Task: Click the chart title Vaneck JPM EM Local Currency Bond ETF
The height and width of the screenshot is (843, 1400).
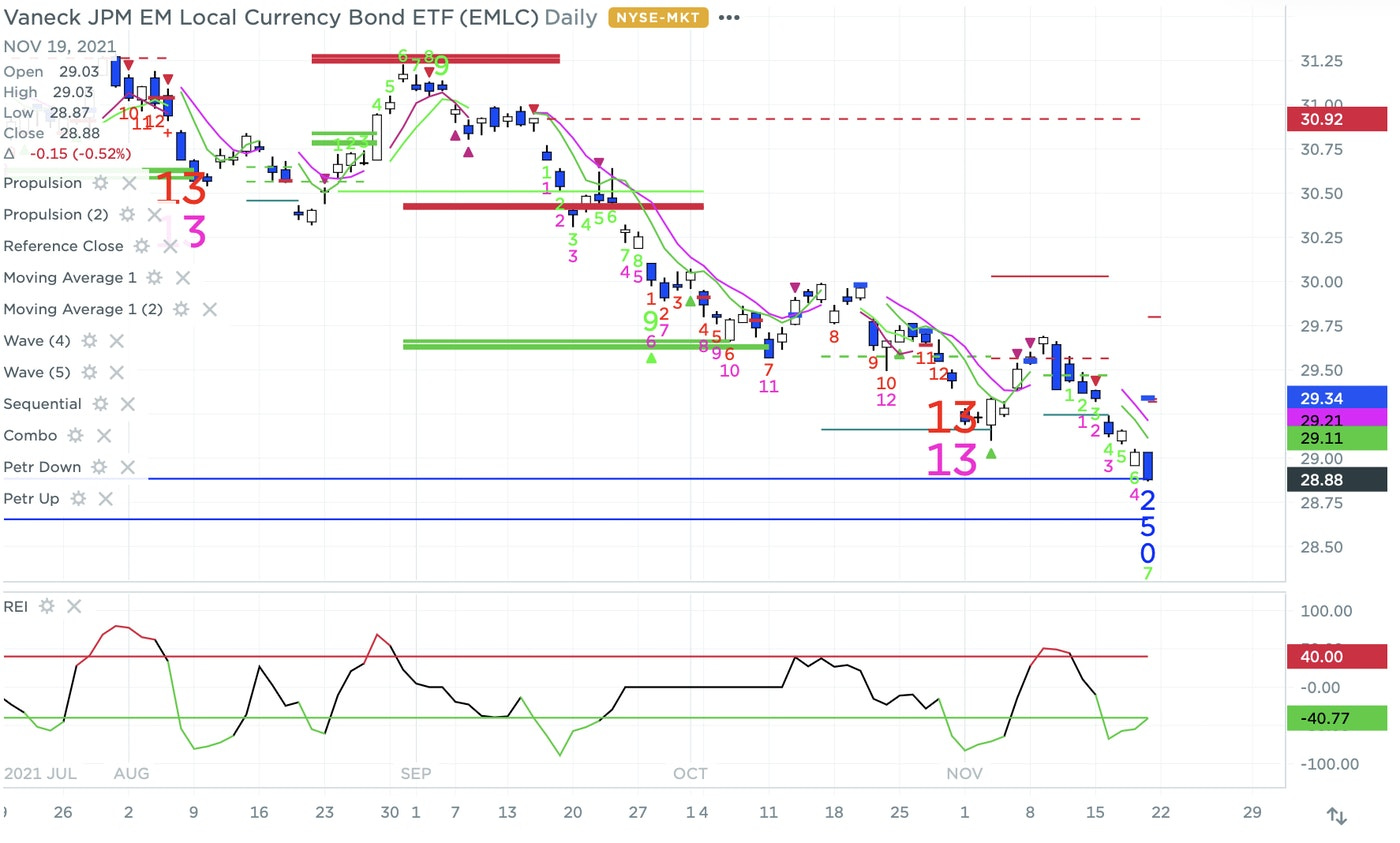Action: 271,17
